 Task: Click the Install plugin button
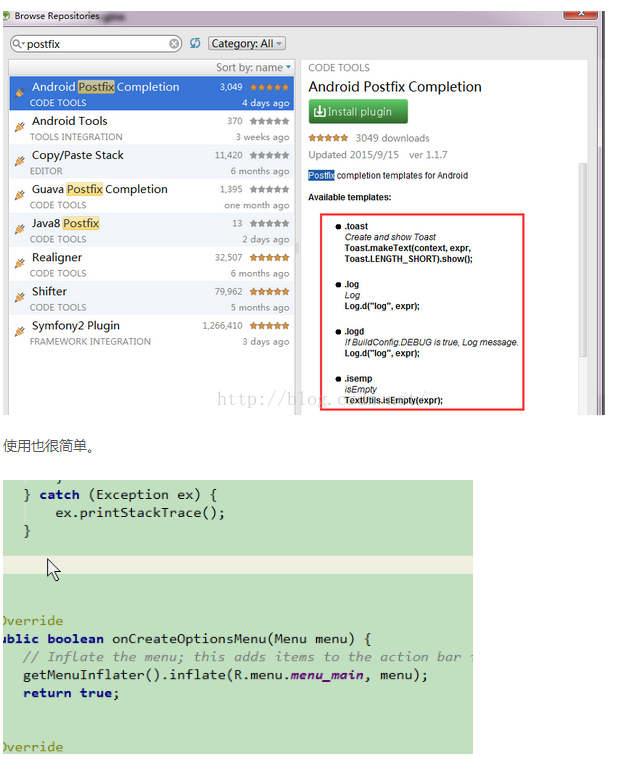coord(358,111)
